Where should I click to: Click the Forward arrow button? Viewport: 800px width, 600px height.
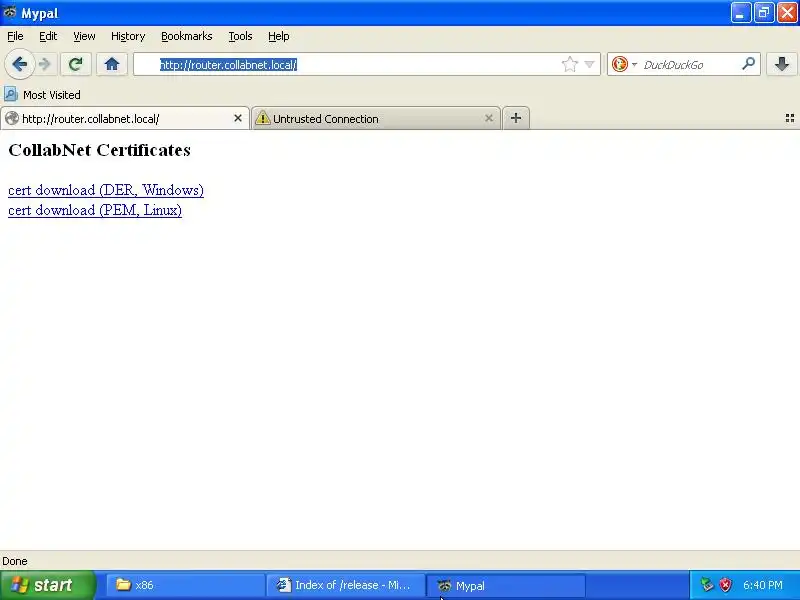point(44,64)
